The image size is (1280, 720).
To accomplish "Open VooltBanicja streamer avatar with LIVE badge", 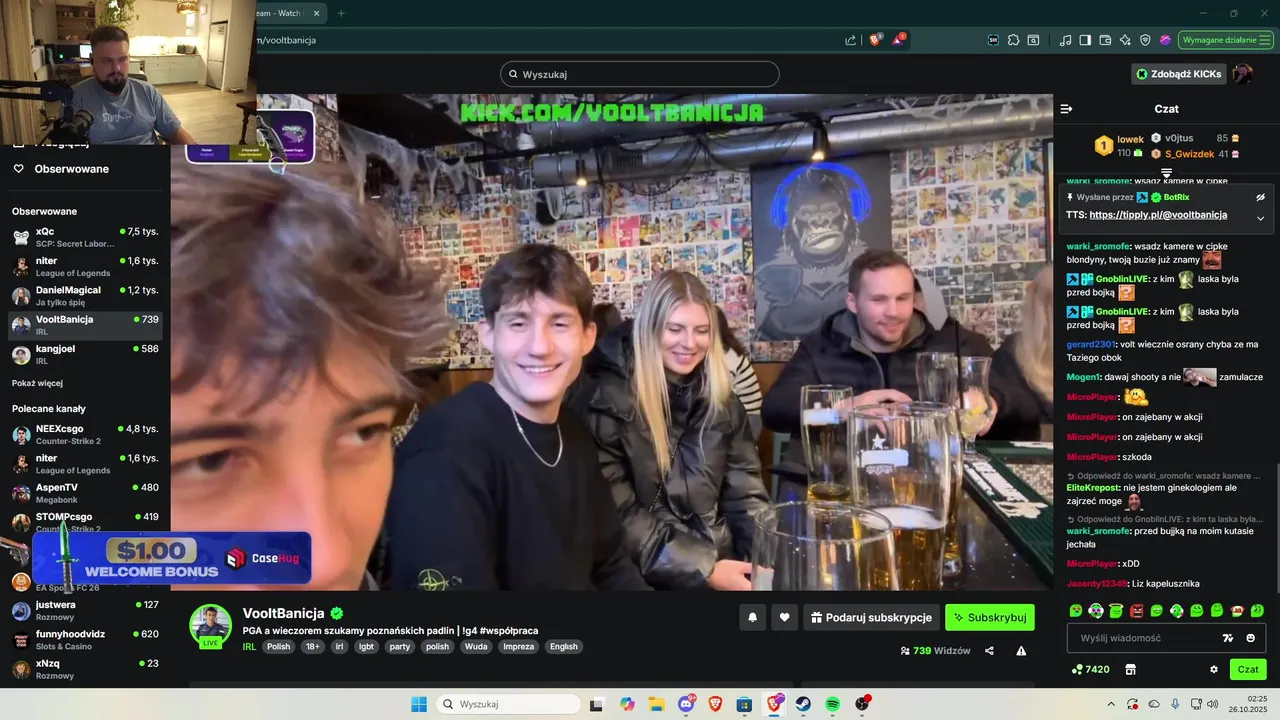I will click(211, 626).
